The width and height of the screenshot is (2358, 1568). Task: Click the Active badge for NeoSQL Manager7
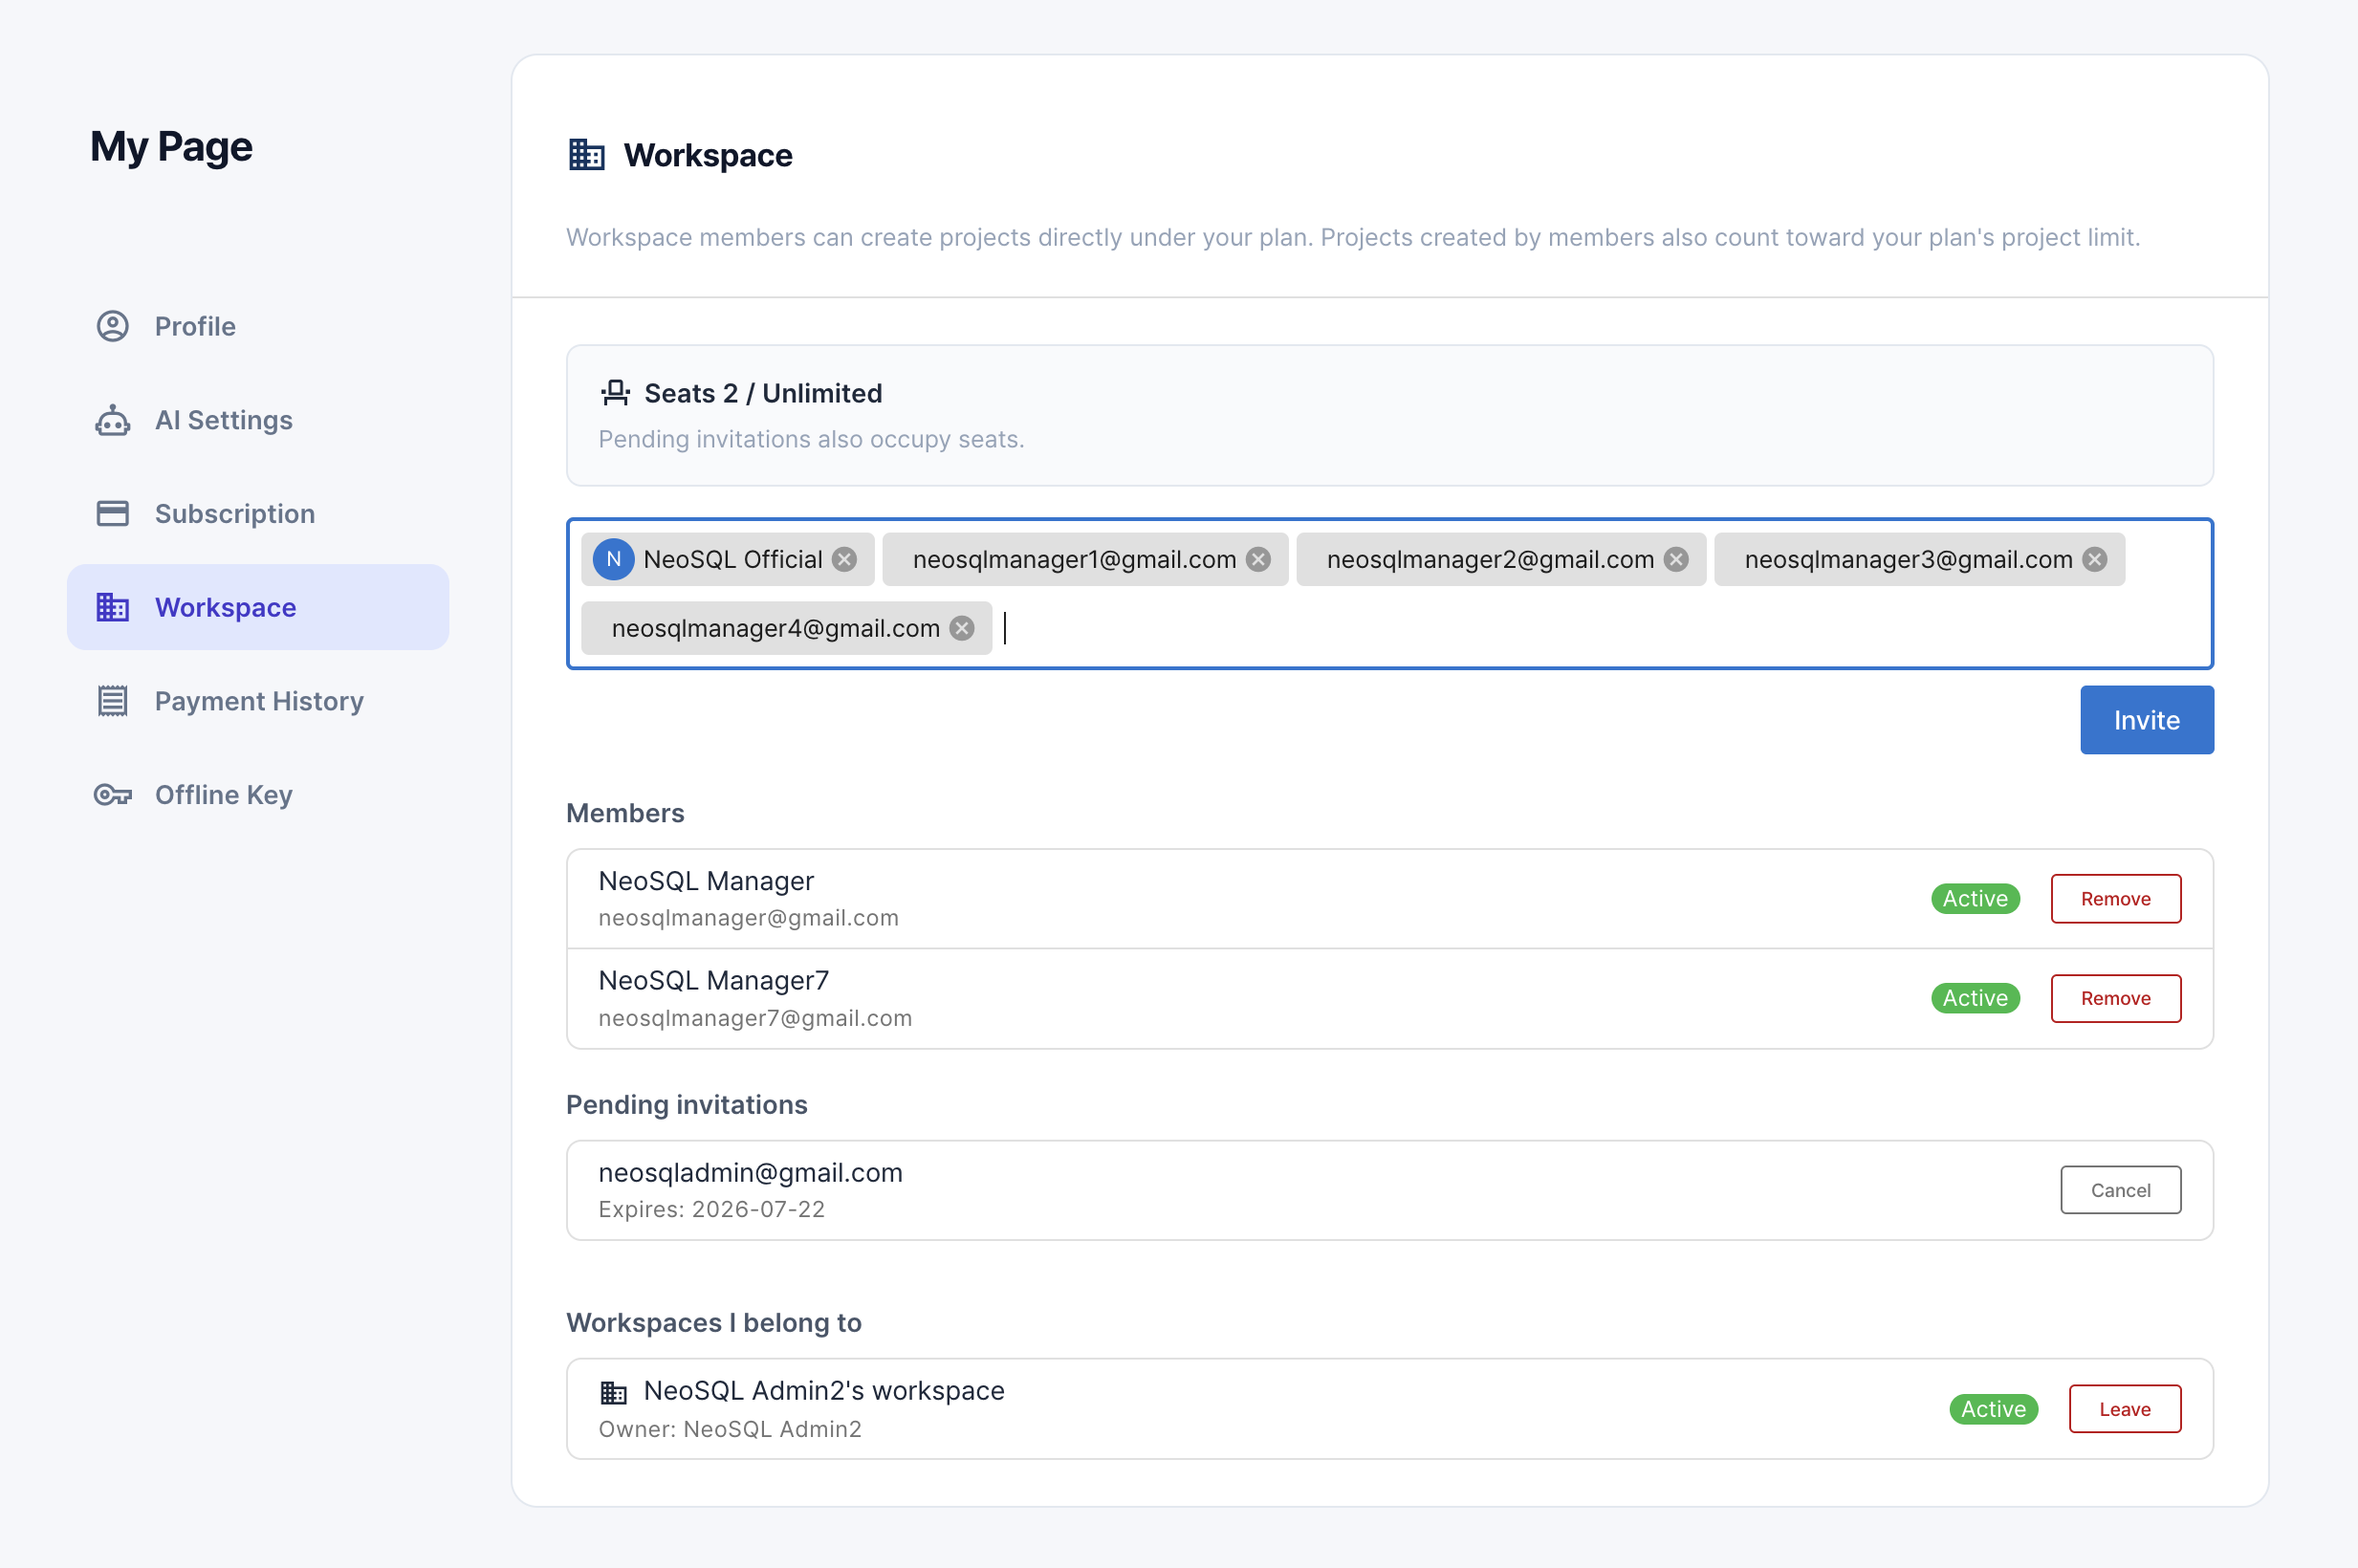(1976, 998)
